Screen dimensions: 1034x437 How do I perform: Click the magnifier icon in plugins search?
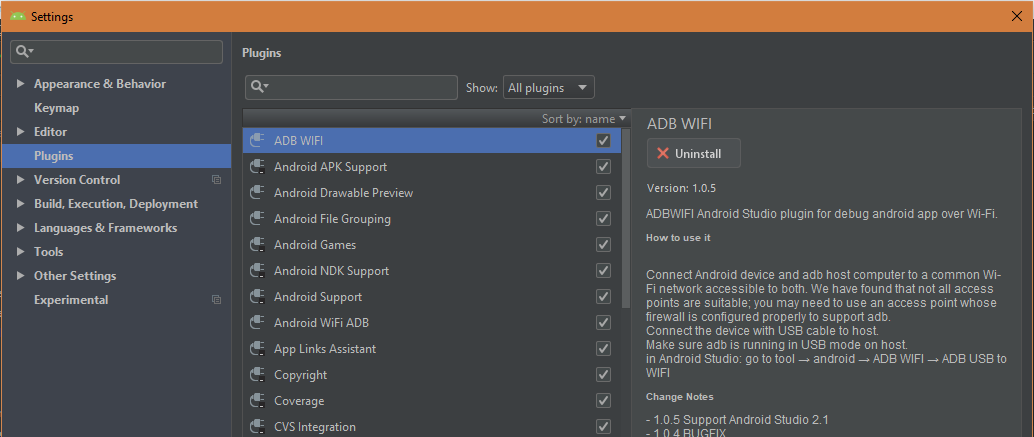click(260, 87)
